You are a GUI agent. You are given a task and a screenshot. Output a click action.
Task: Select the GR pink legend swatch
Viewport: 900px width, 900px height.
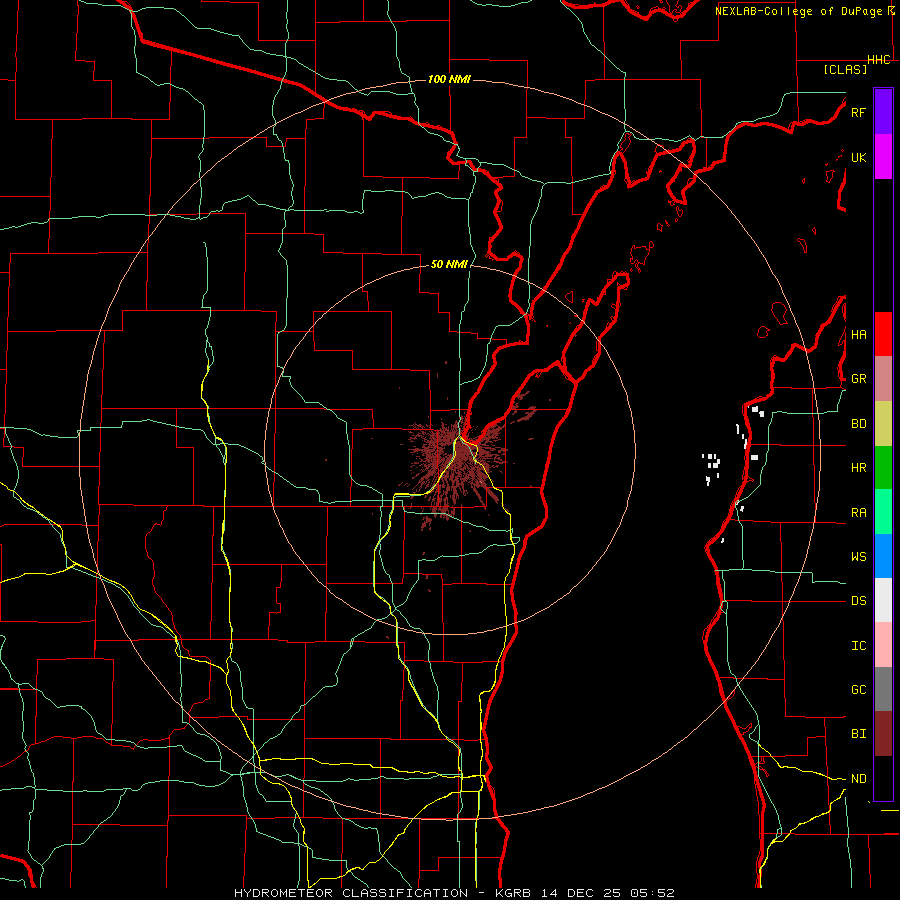(883, 379)
